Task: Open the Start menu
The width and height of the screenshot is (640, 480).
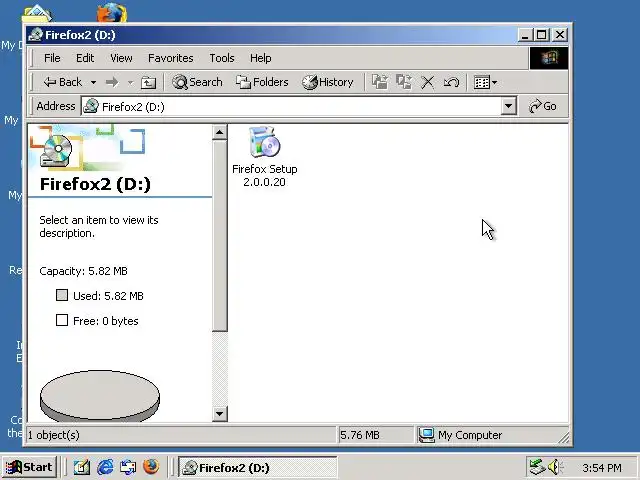Action: pos(29,467)
